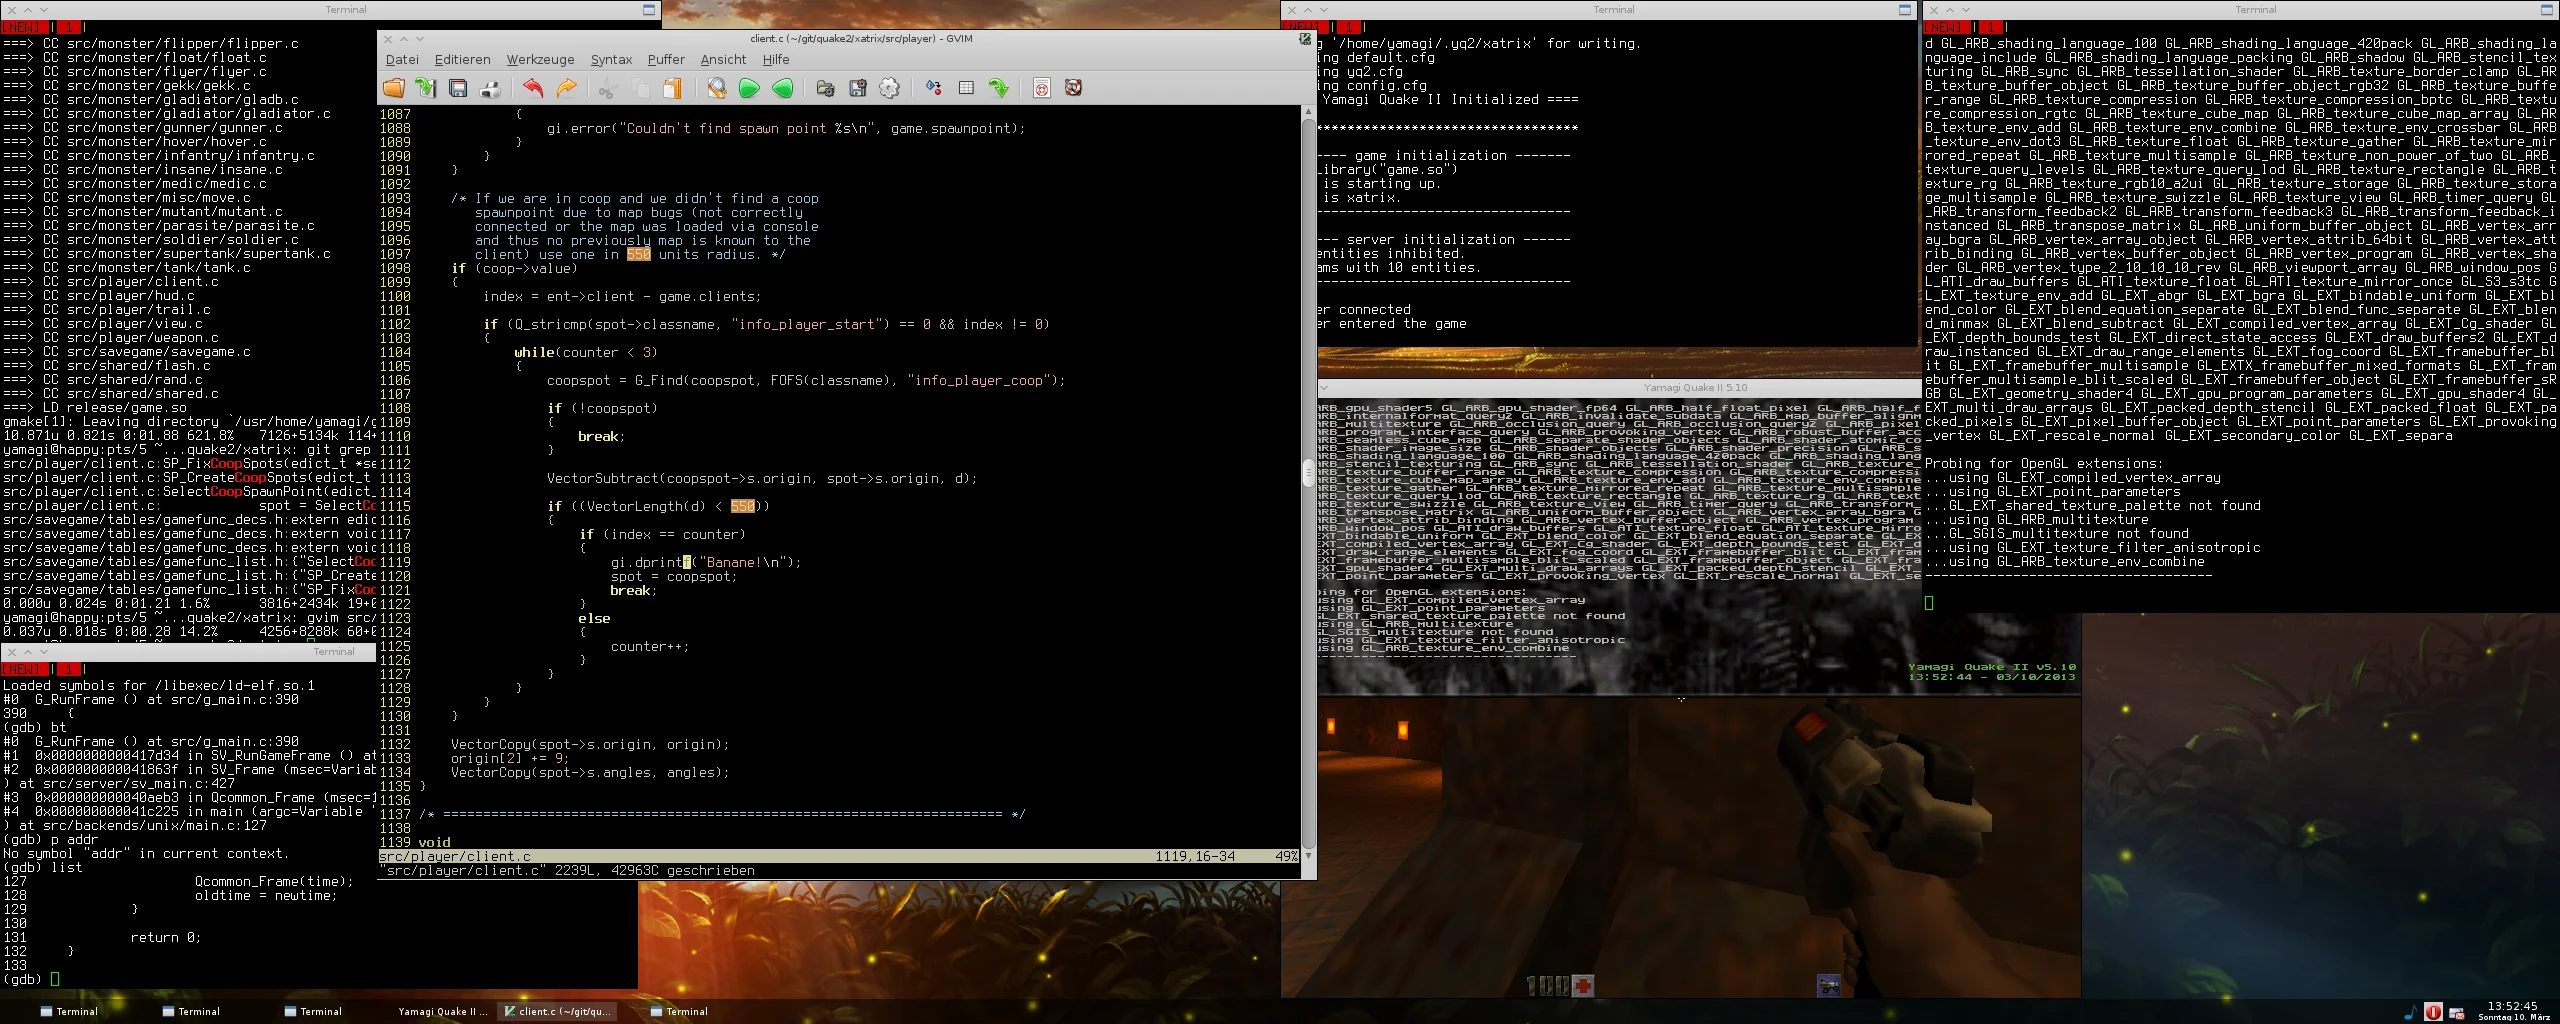
Task: Undo the last edit with the red arrow
Action: [533, 88]
